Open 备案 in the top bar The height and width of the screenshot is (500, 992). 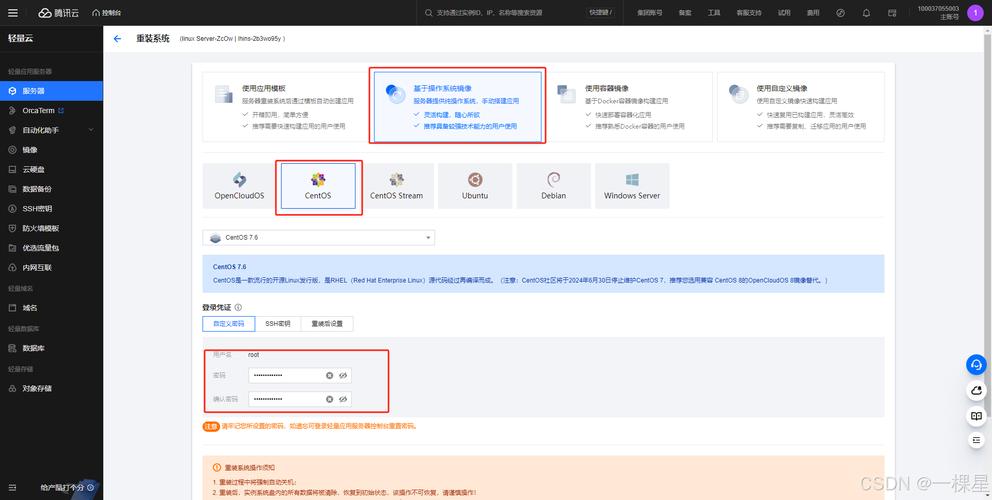(685, 13)
